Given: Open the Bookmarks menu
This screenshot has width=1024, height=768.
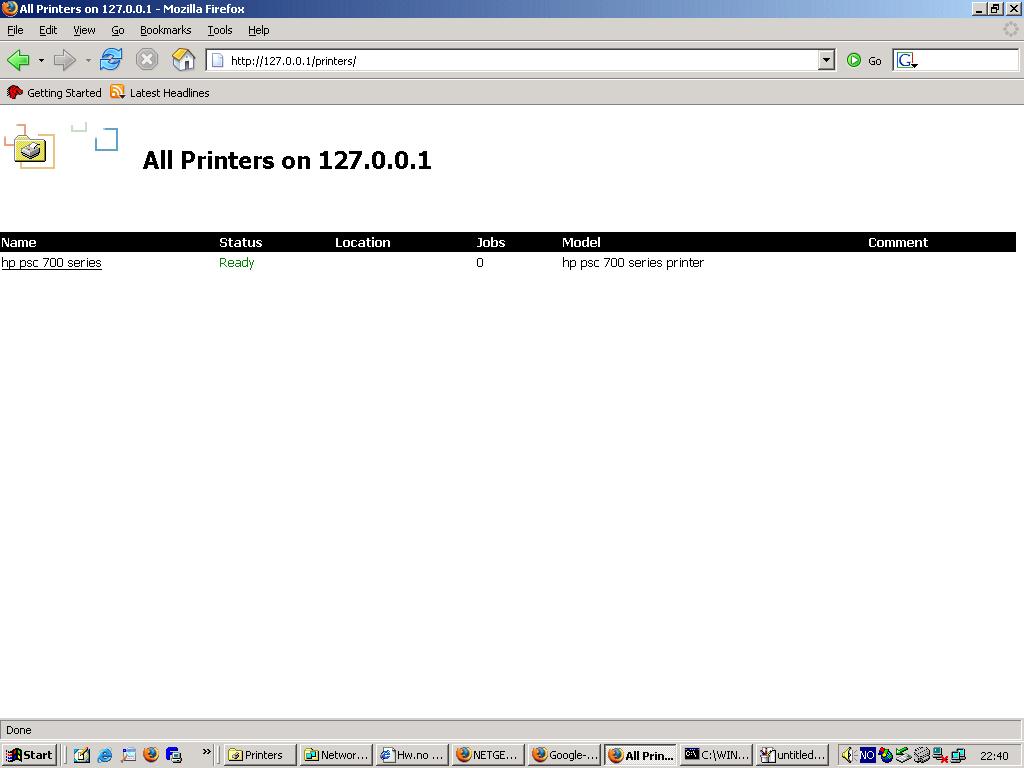Looking at the screenshot, I should click(x=165, y=30).
